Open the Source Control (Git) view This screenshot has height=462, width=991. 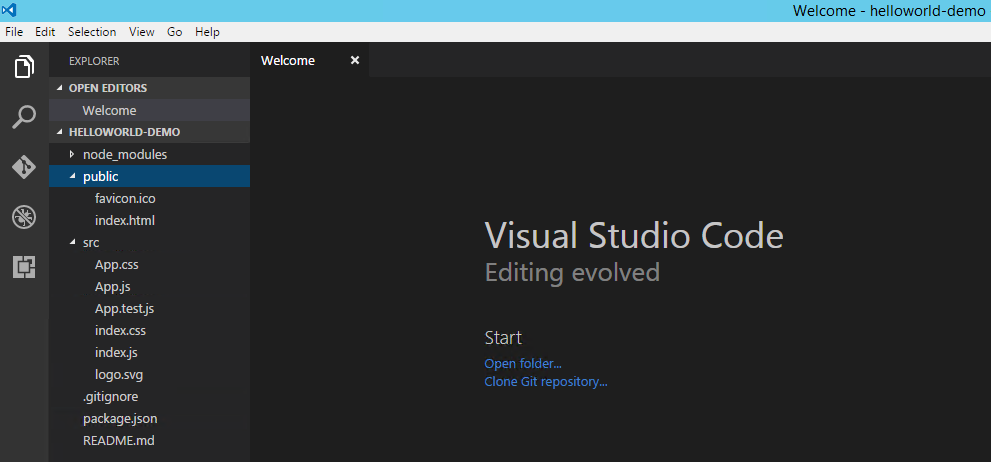24,166
